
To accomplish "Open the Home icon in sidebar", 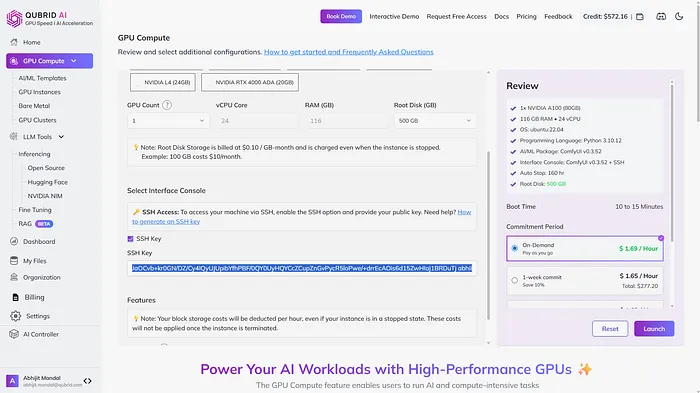I will coord(14,42).
